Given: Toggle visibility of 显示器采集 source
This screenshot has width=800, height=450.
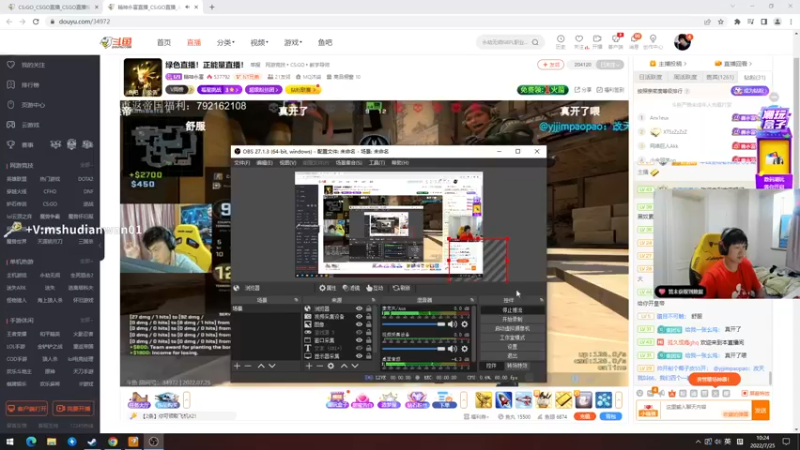Looking at the screenshot, I should coord(359,356).
